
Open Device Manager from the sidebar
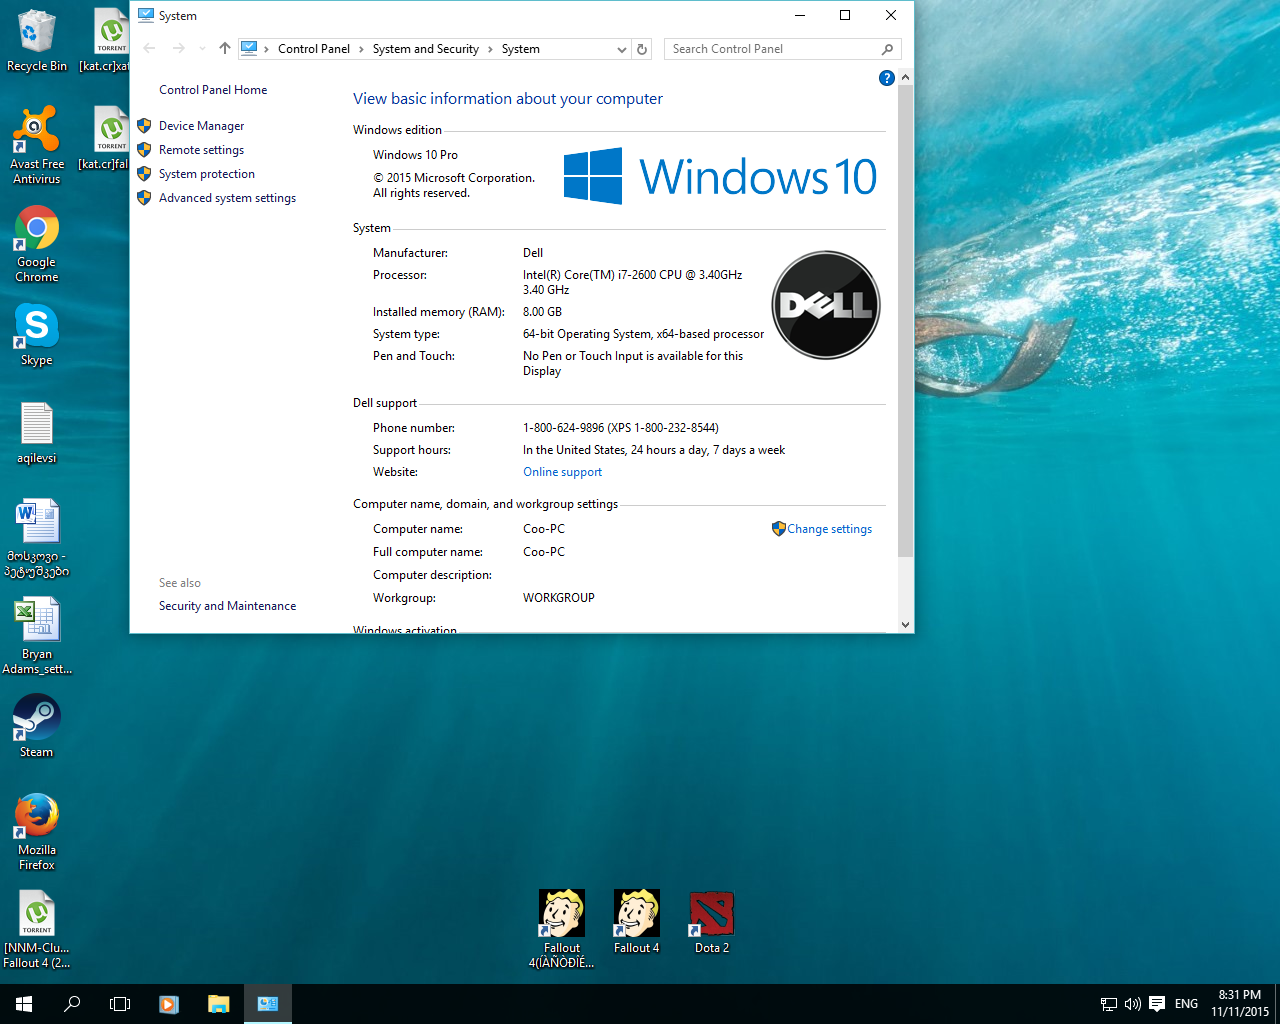point(201,126)
